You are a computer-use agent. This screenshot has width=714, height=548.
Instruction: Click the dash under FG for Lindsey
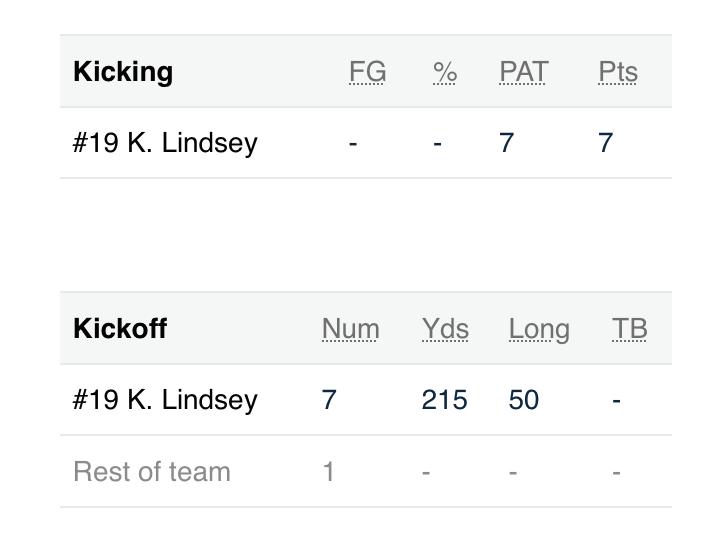click(353, 143)
